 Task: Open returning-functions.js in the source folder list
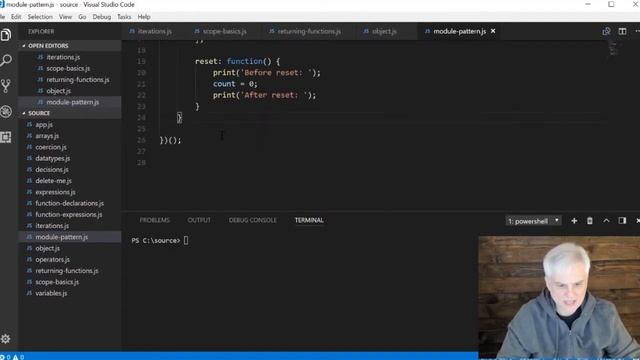70,271
